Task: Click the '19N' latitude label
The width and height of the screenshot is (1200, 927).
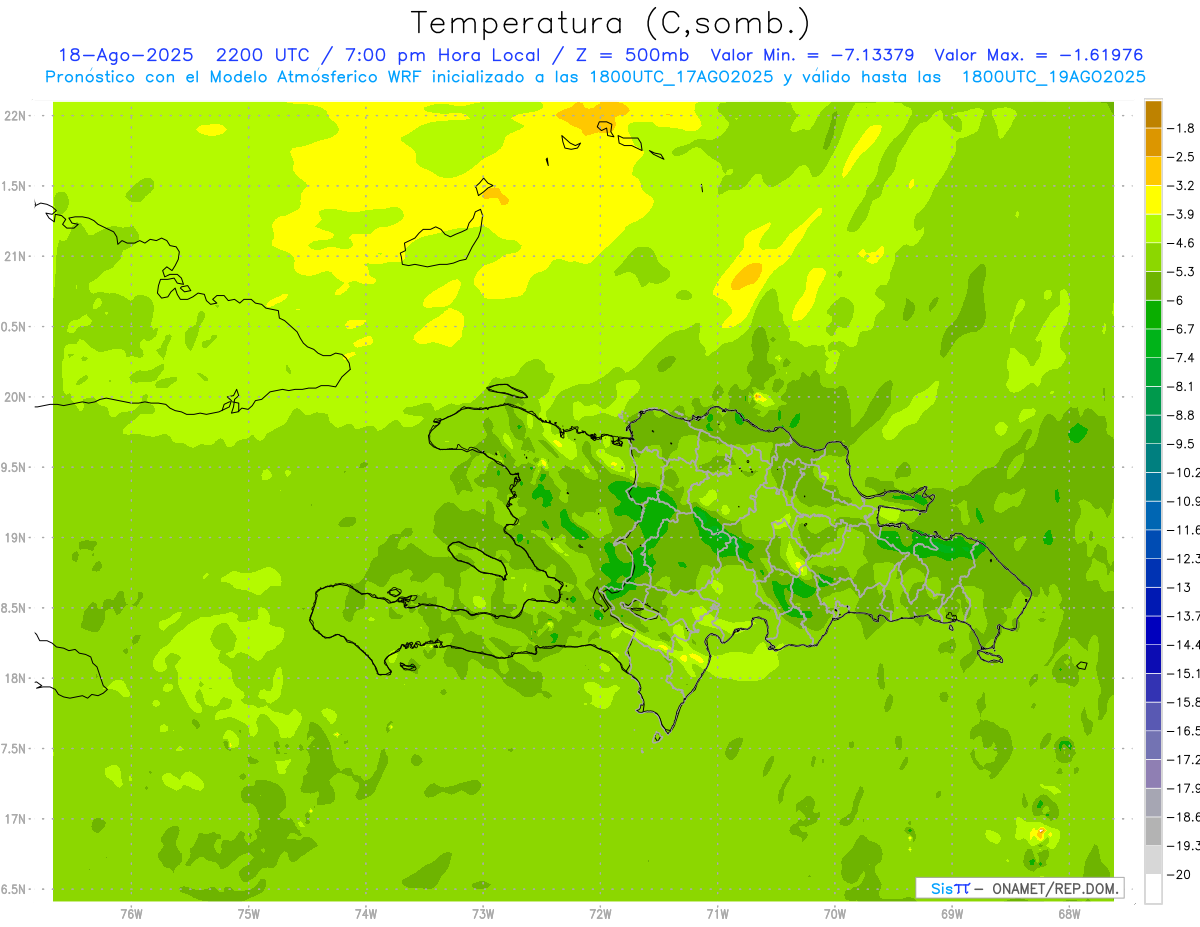Action: (17, 537)
